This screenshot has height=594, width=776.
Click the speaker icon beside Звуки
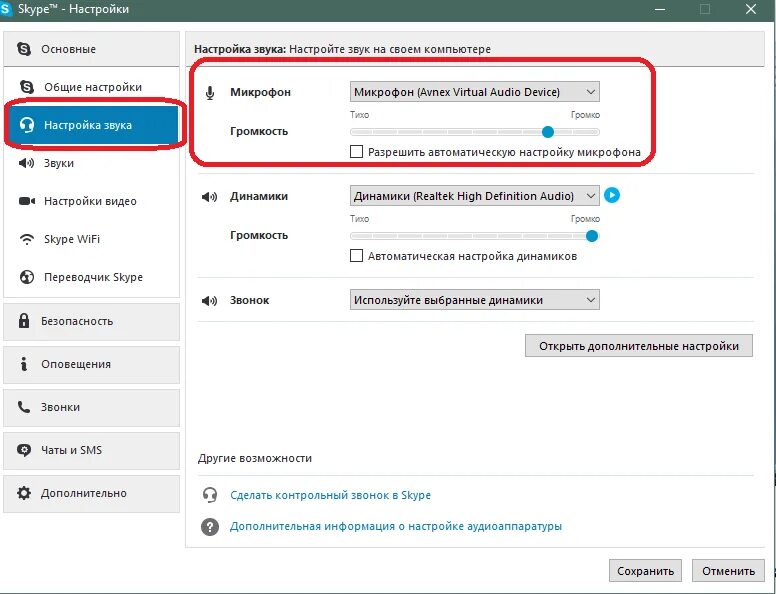pyautogui.click(x=26, y=163)
